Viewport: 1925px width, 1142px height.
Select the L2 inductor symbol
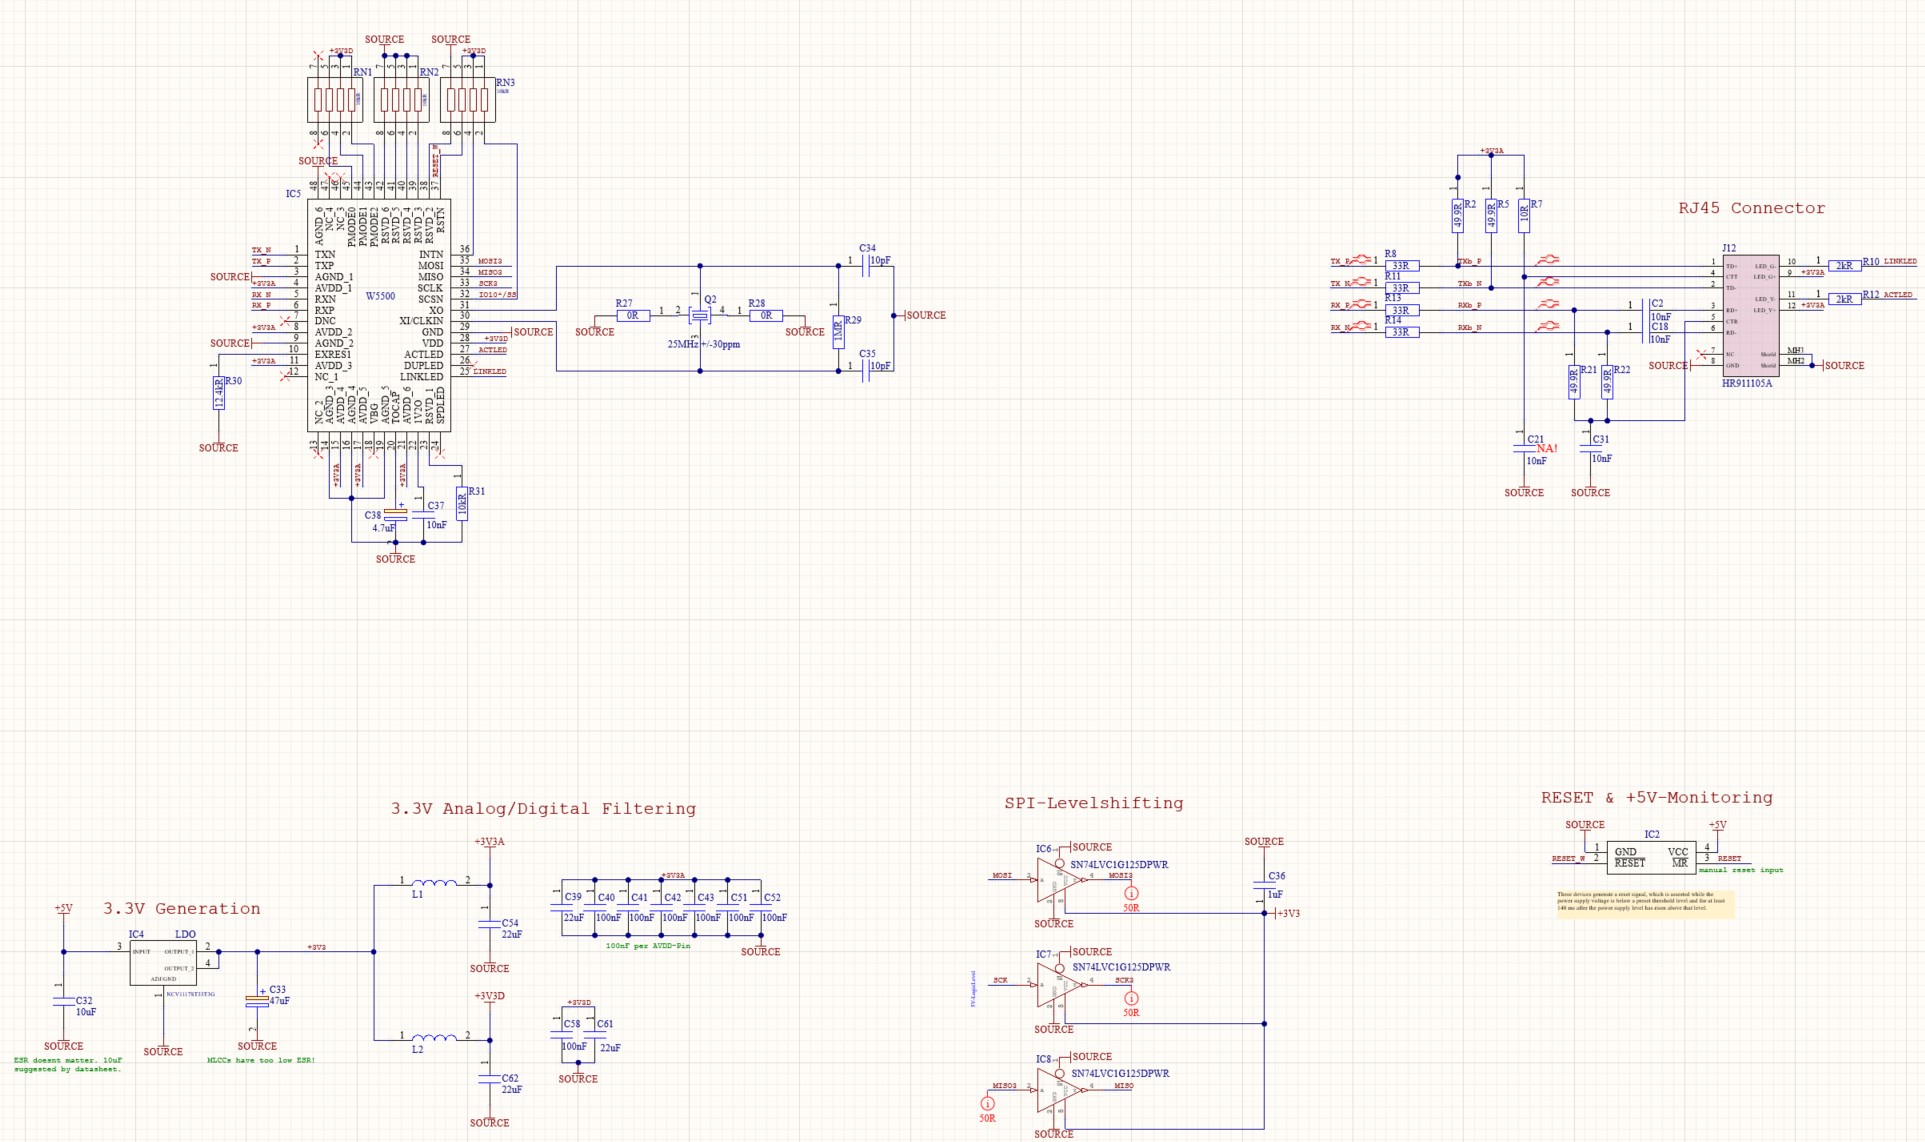(434, 1038)
